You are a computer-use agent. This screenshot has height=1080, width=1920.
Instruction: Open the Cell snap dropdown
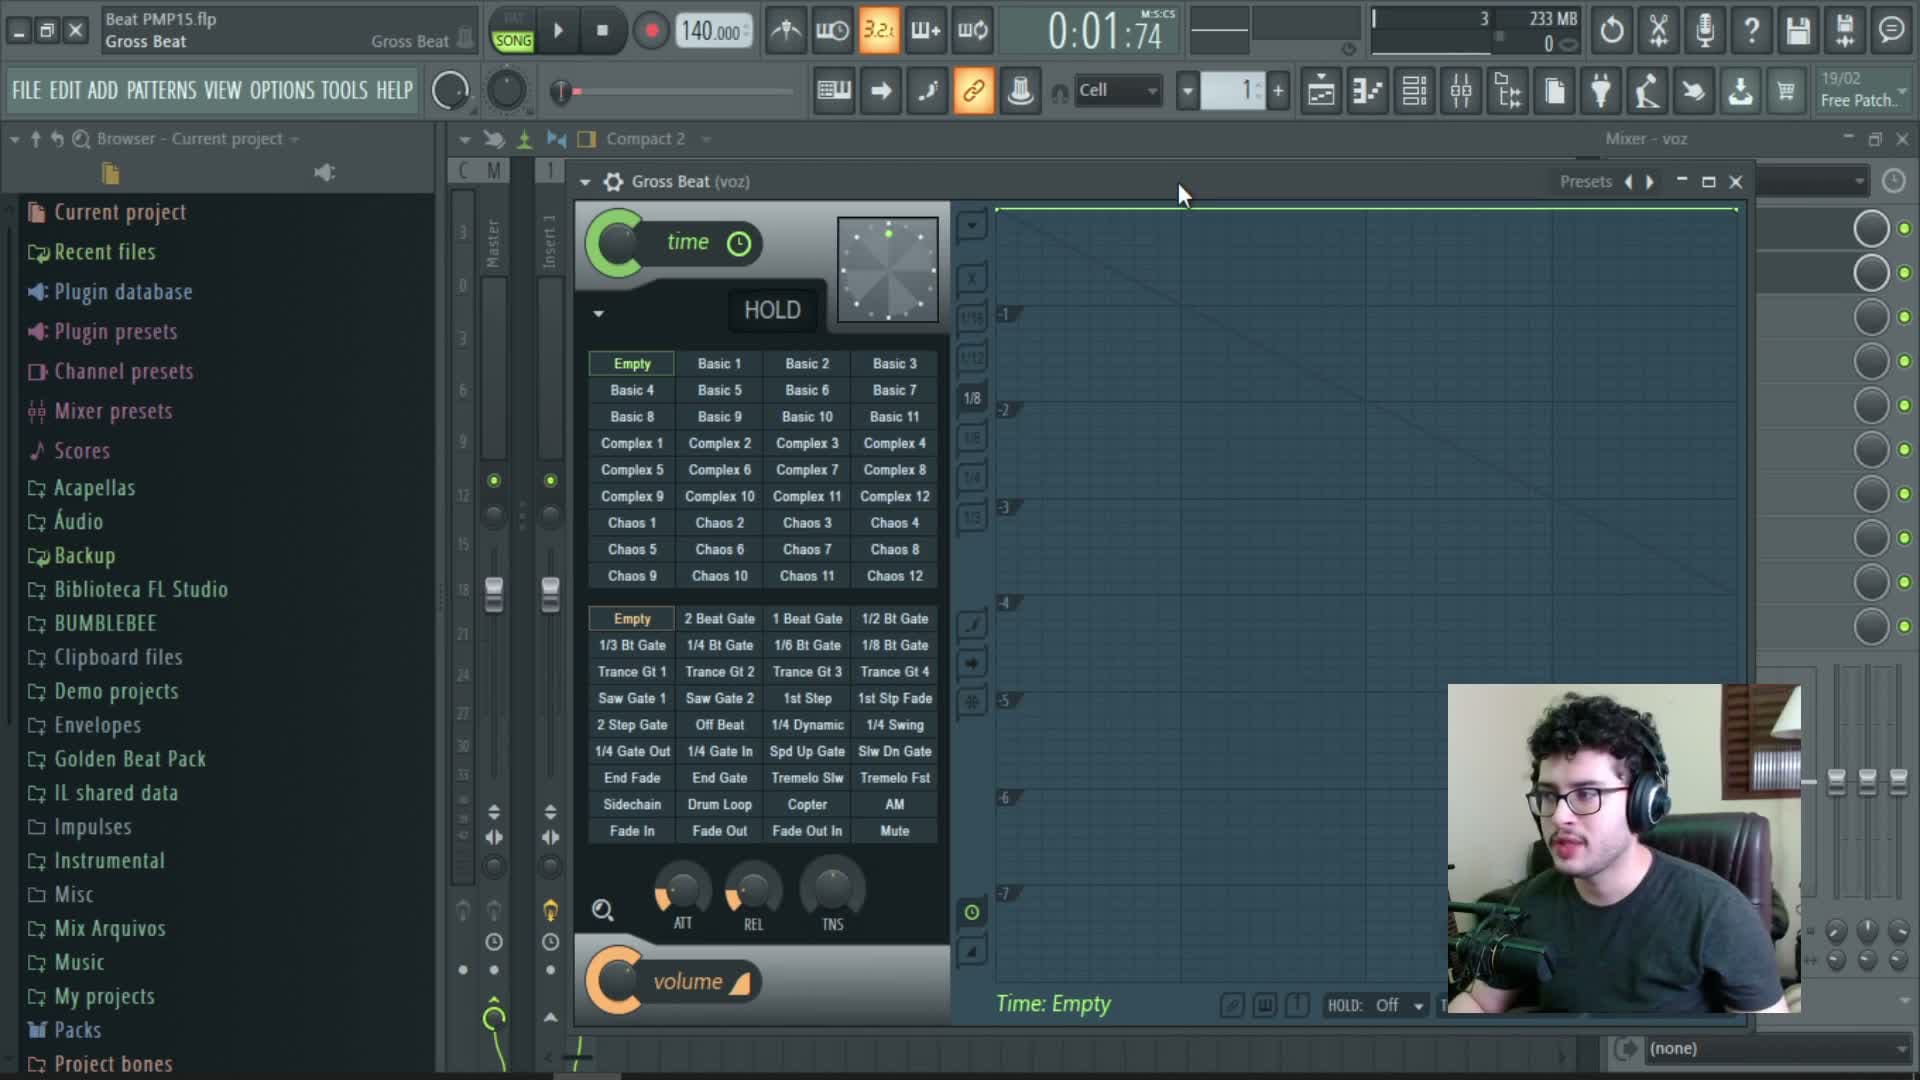pyautogui.click(x=1118, y=90)
